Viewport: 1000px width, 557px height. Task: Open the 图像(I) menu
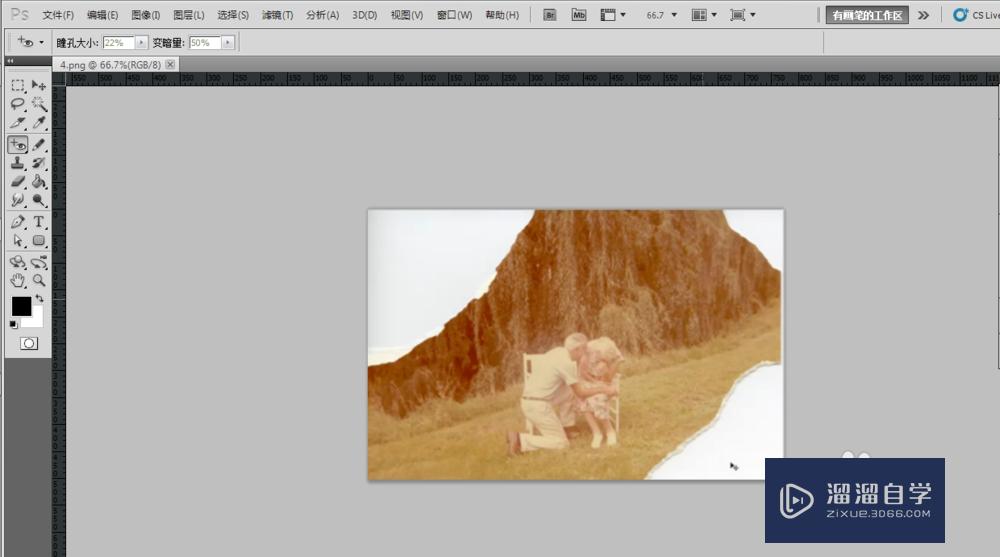tap(145, 15)
